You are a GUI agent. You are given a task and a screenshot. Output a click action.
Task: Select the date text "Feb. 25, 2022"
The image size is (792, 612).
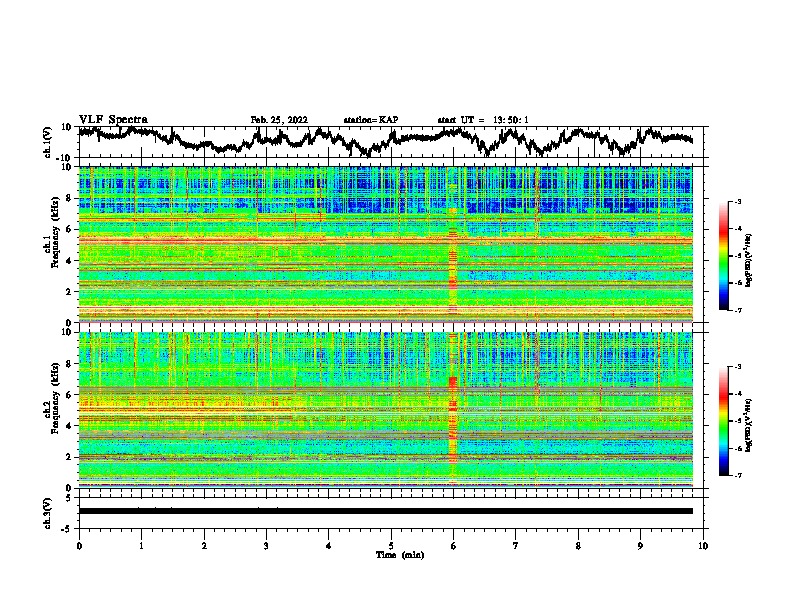click(279, 120)
